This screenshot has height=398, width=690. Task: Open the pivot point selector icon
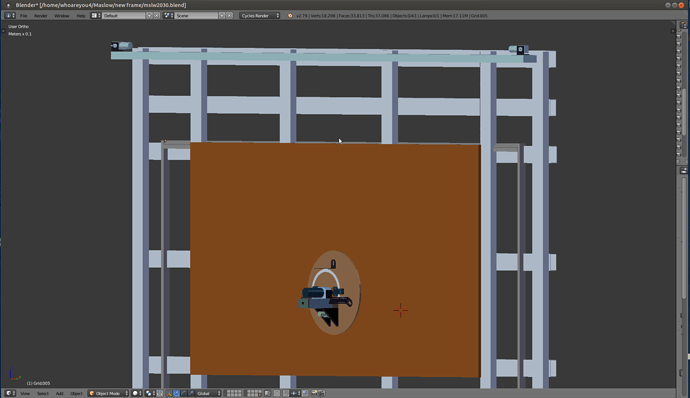[x=150, y=393]
